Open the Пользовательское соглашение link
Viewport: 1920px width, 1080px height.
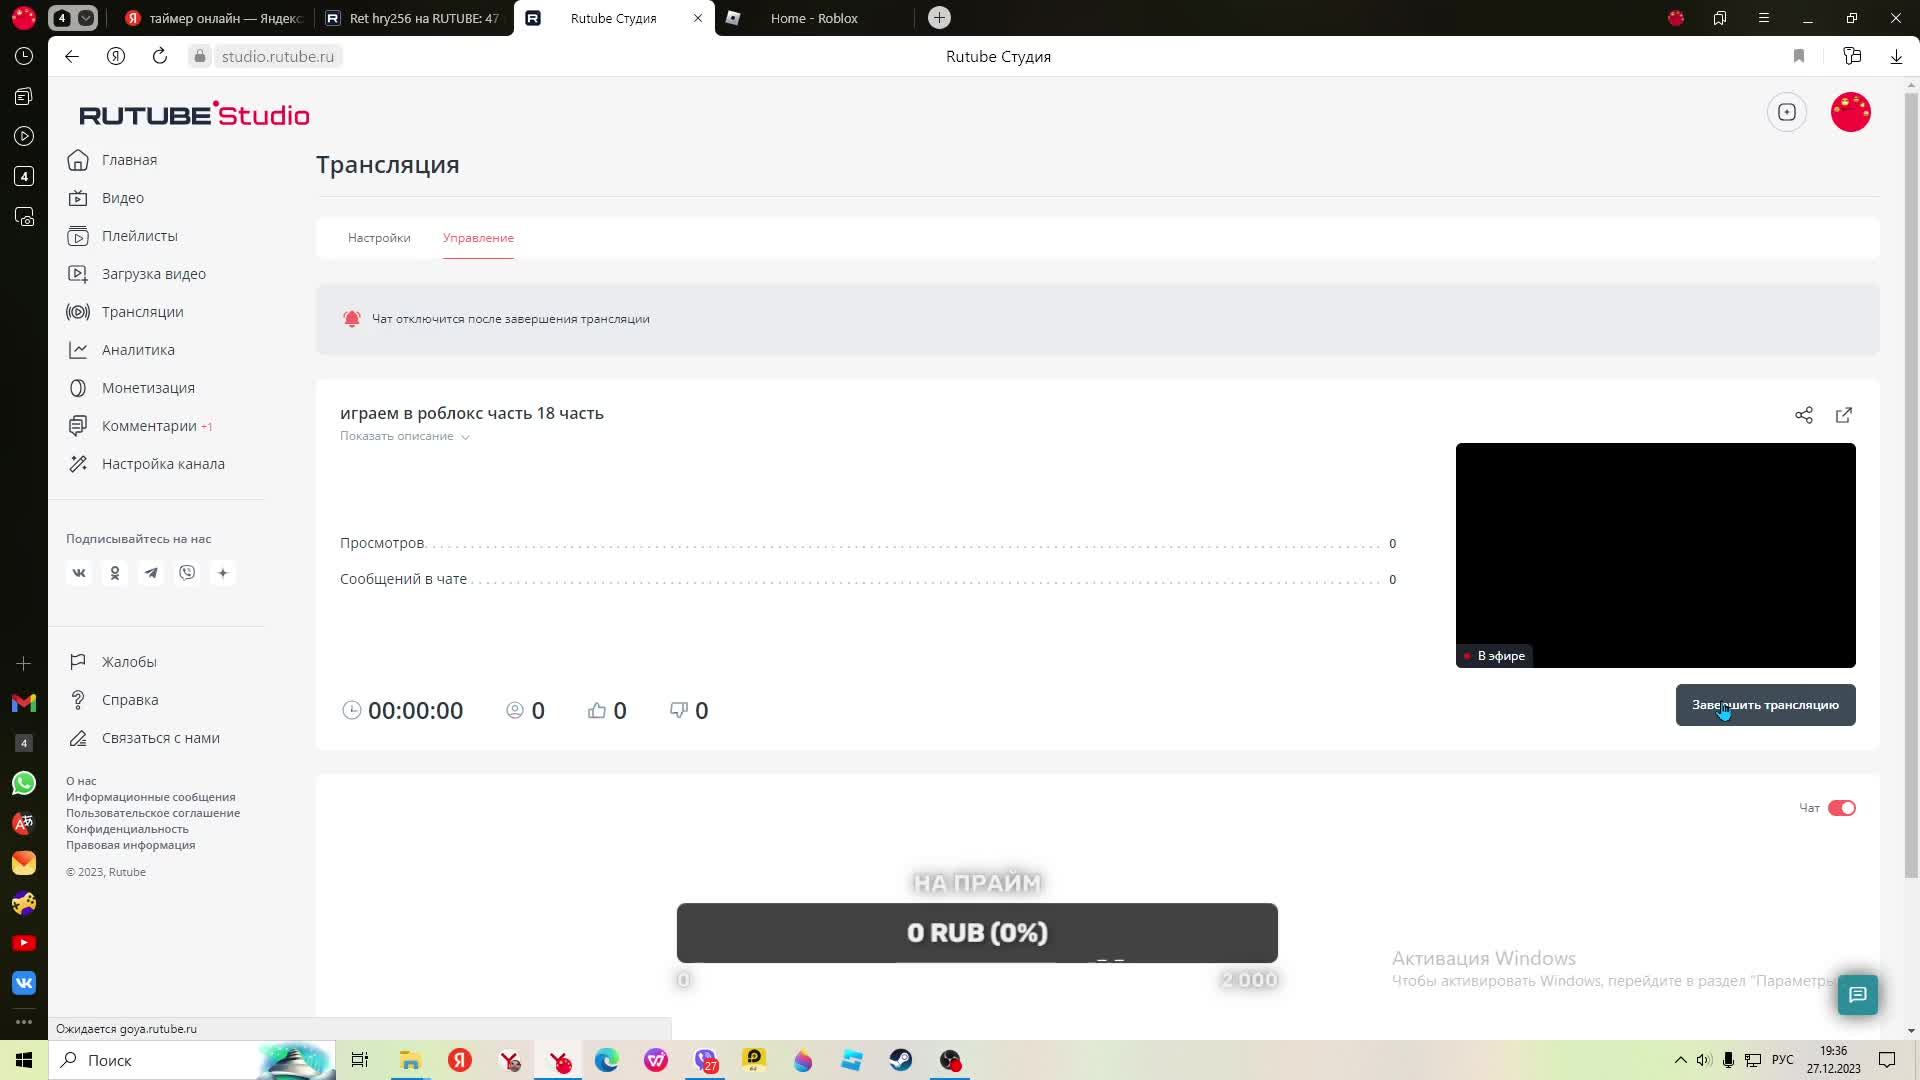[153, 813]
